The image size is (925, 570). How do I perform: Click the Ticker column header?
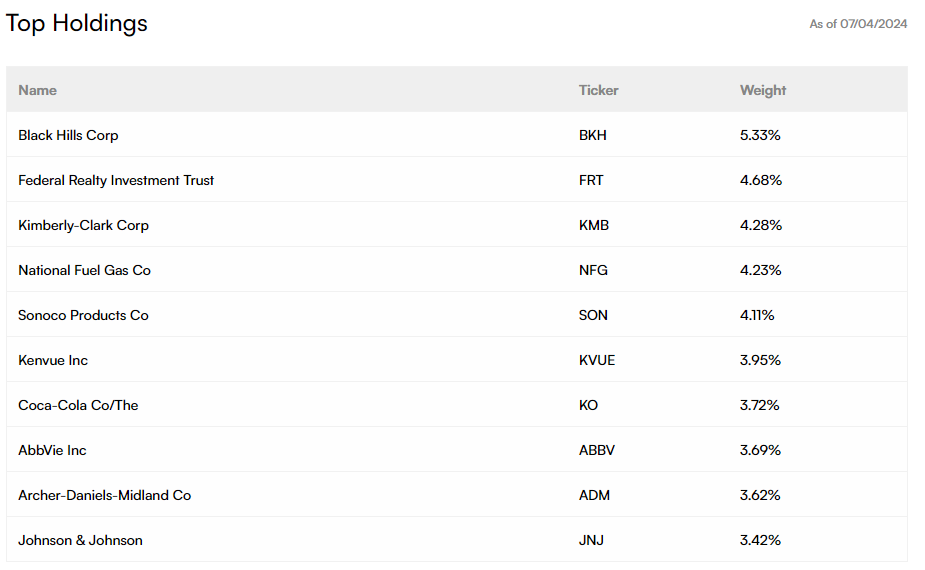tap(598, 90)
